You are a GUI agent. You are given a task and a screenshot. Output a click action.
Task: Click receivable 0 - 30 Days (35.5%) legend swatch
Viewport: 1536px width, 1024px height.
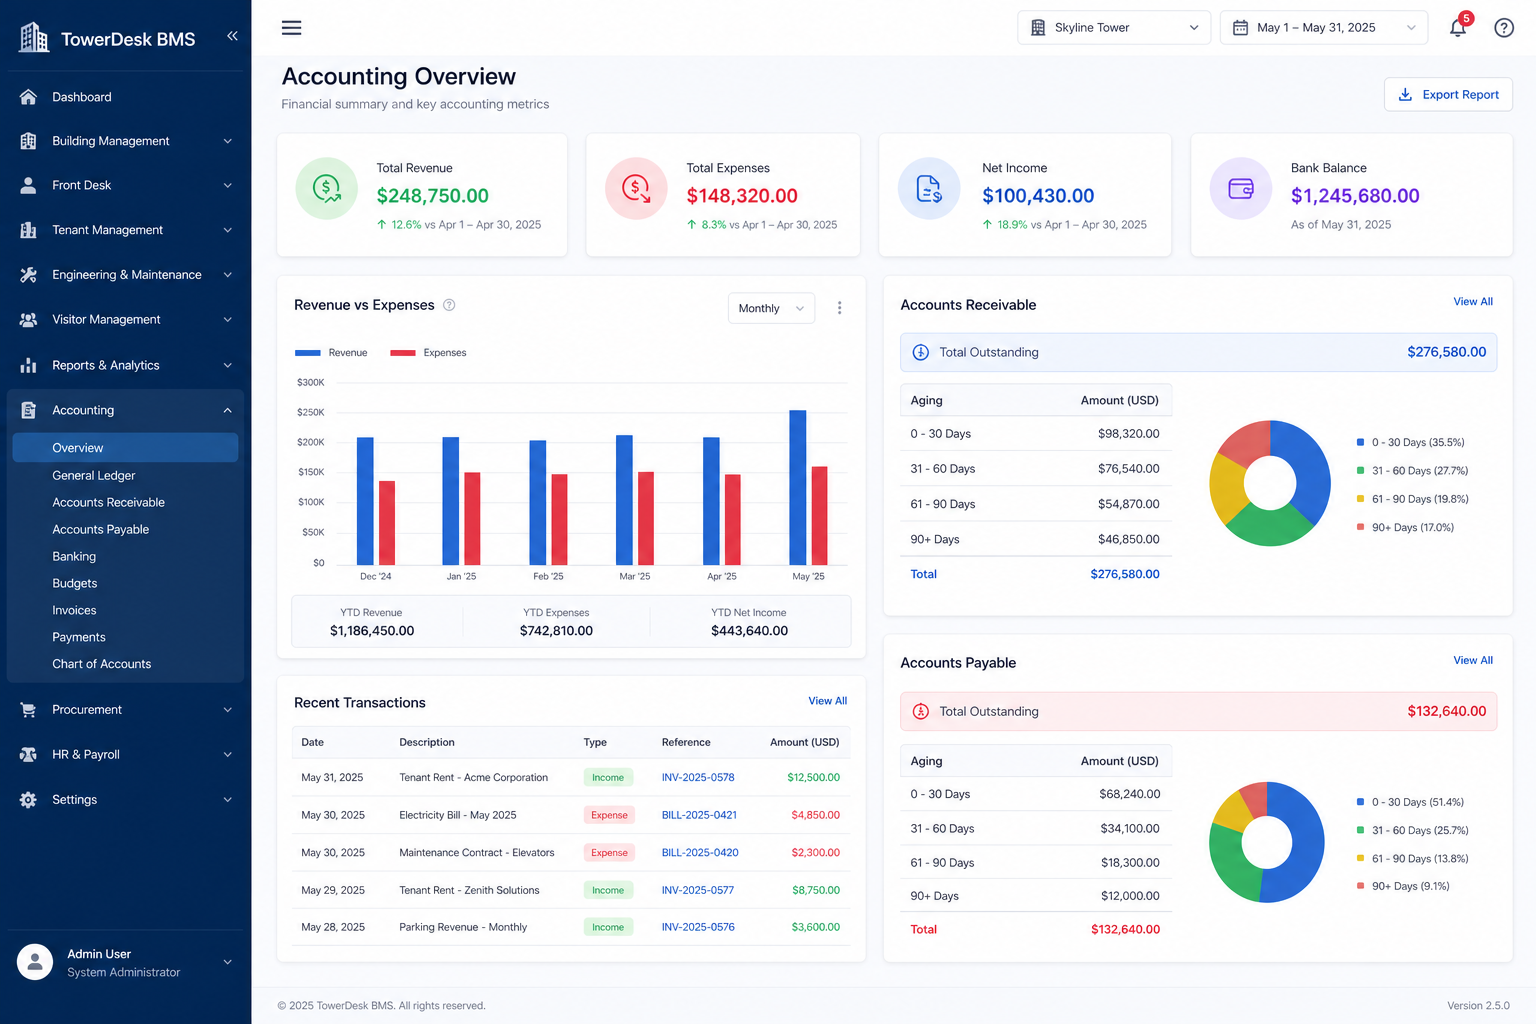1360,442
